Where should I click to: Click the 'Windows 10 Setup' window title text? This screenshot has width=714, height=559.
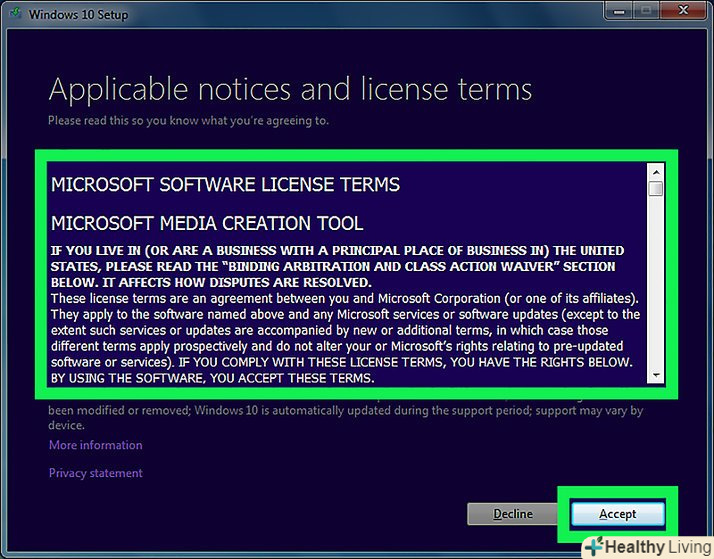coord(78,15)
